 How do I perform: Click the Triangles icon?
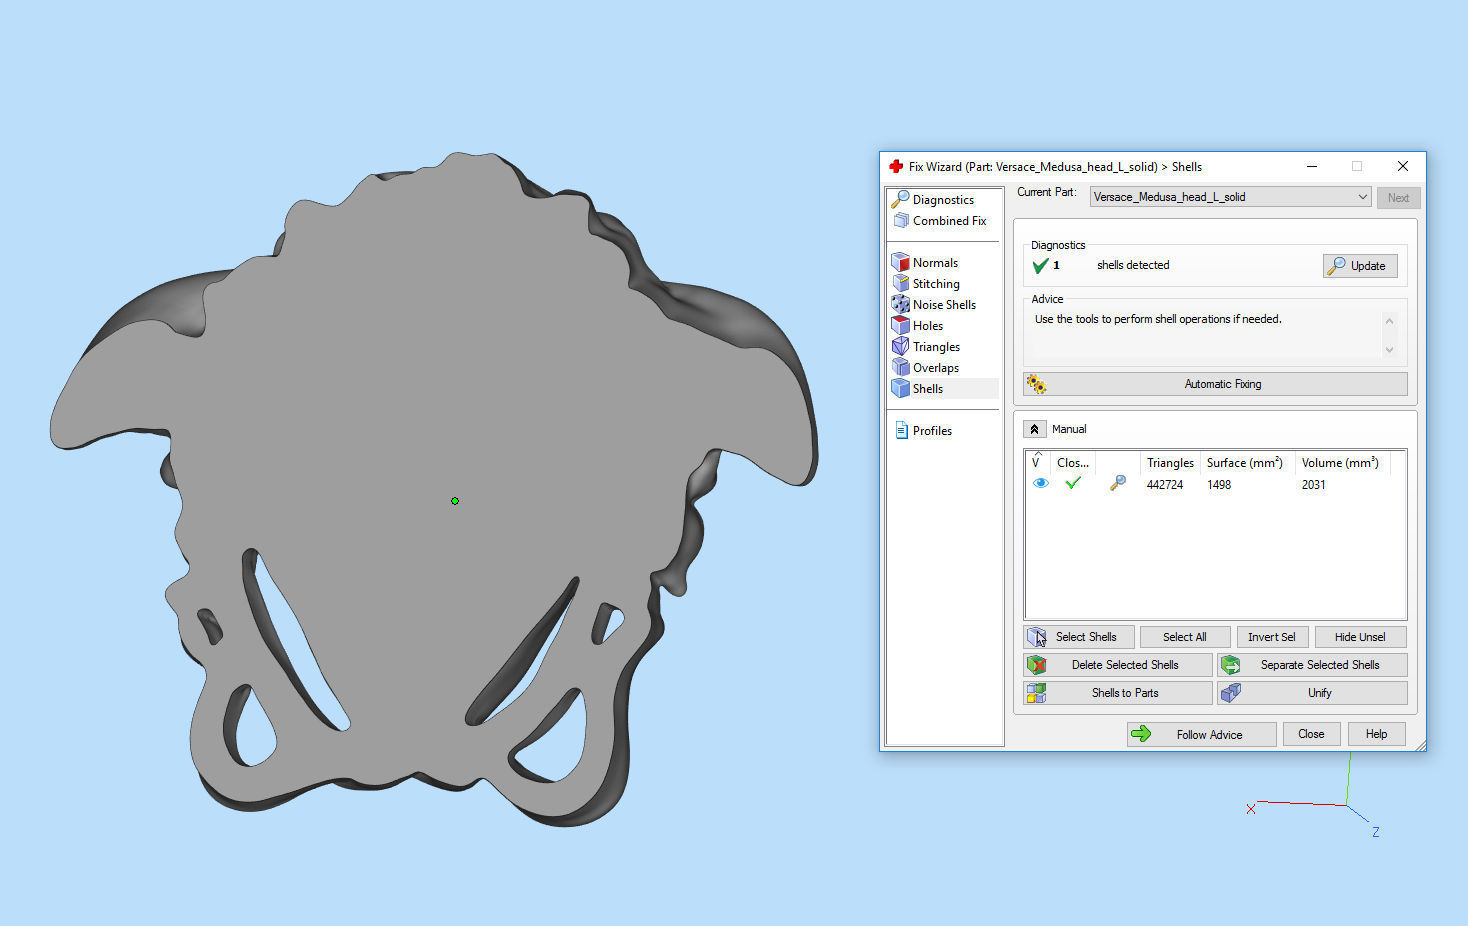[x=900, y=346]
